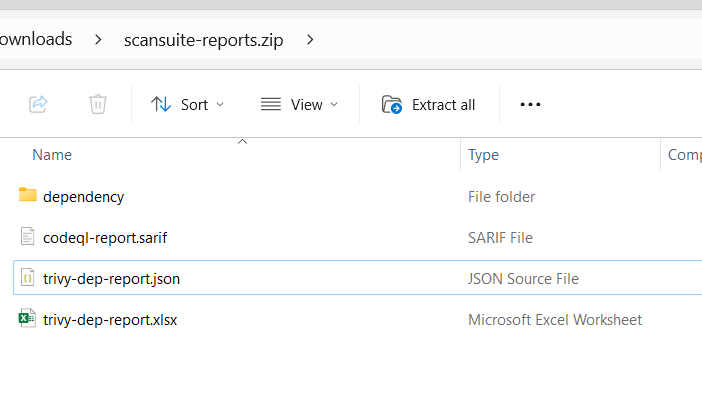Click the partially visible Compressed column header
This screenshot has width=702, height=398.
pos(685,155)
